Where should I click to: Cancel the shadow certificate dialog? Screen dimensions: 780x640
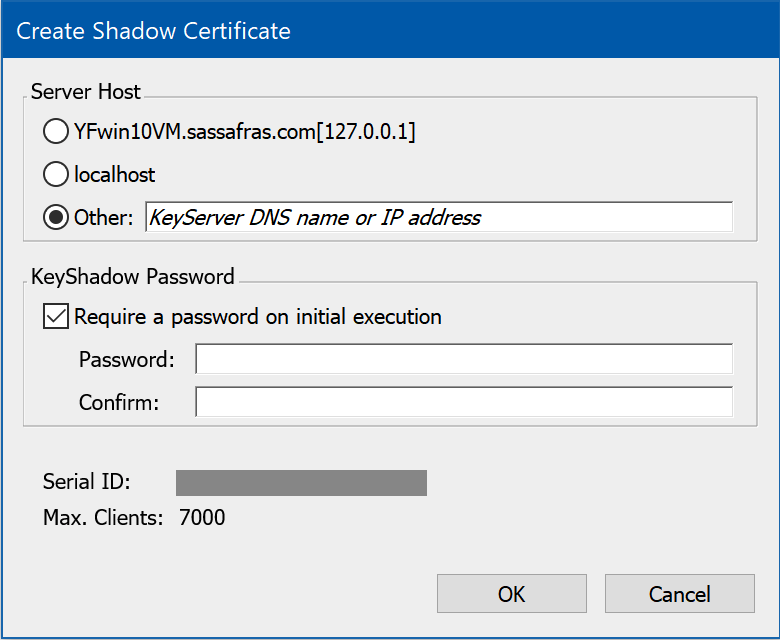tap(679, 594)
